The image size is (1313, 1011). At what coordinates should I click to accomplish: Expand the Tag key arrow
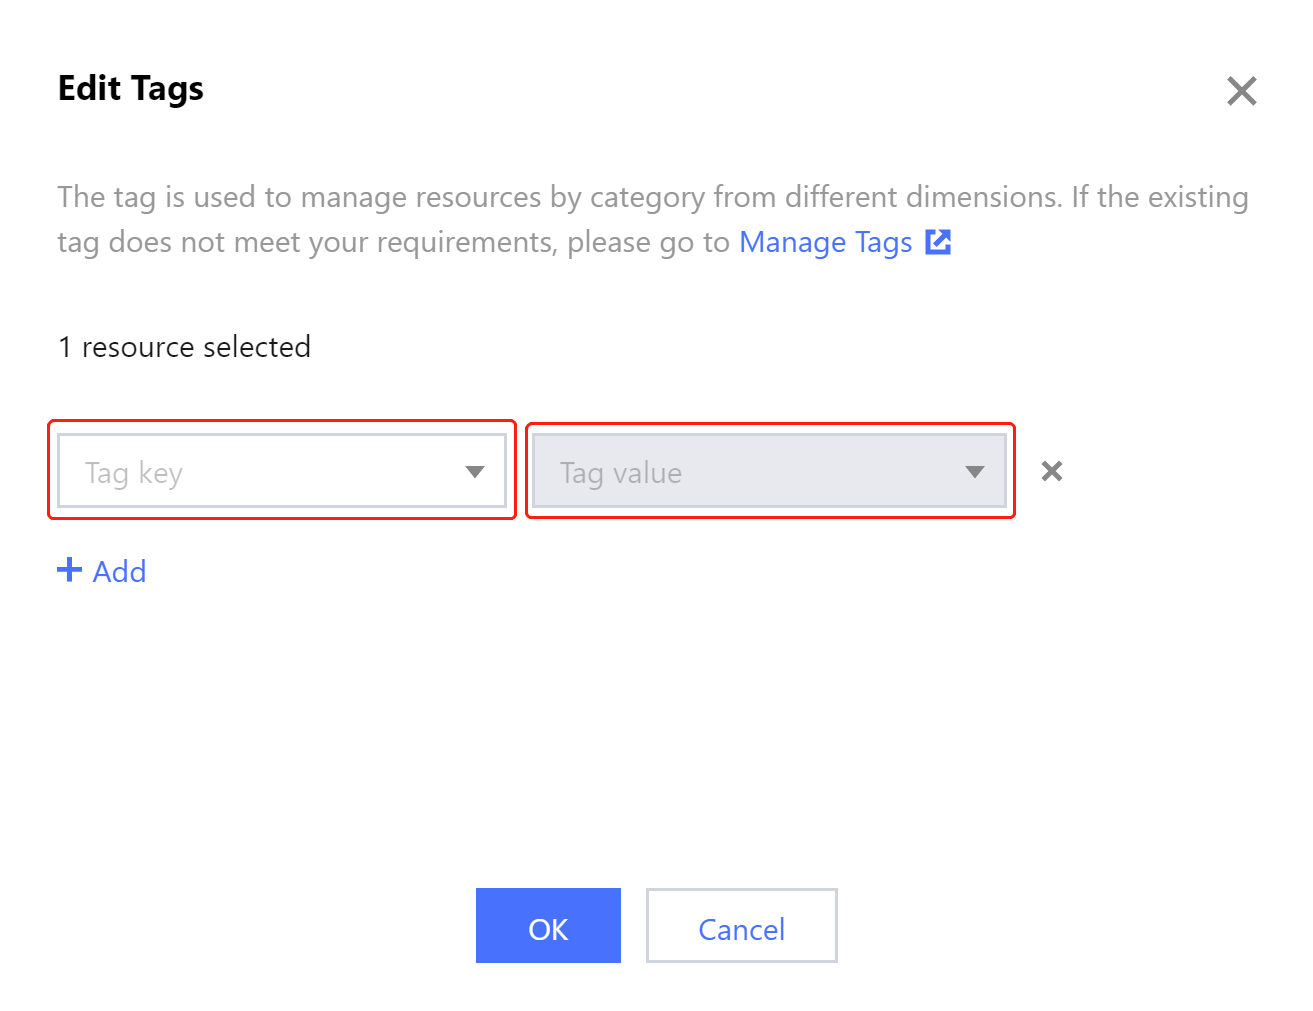475,472
